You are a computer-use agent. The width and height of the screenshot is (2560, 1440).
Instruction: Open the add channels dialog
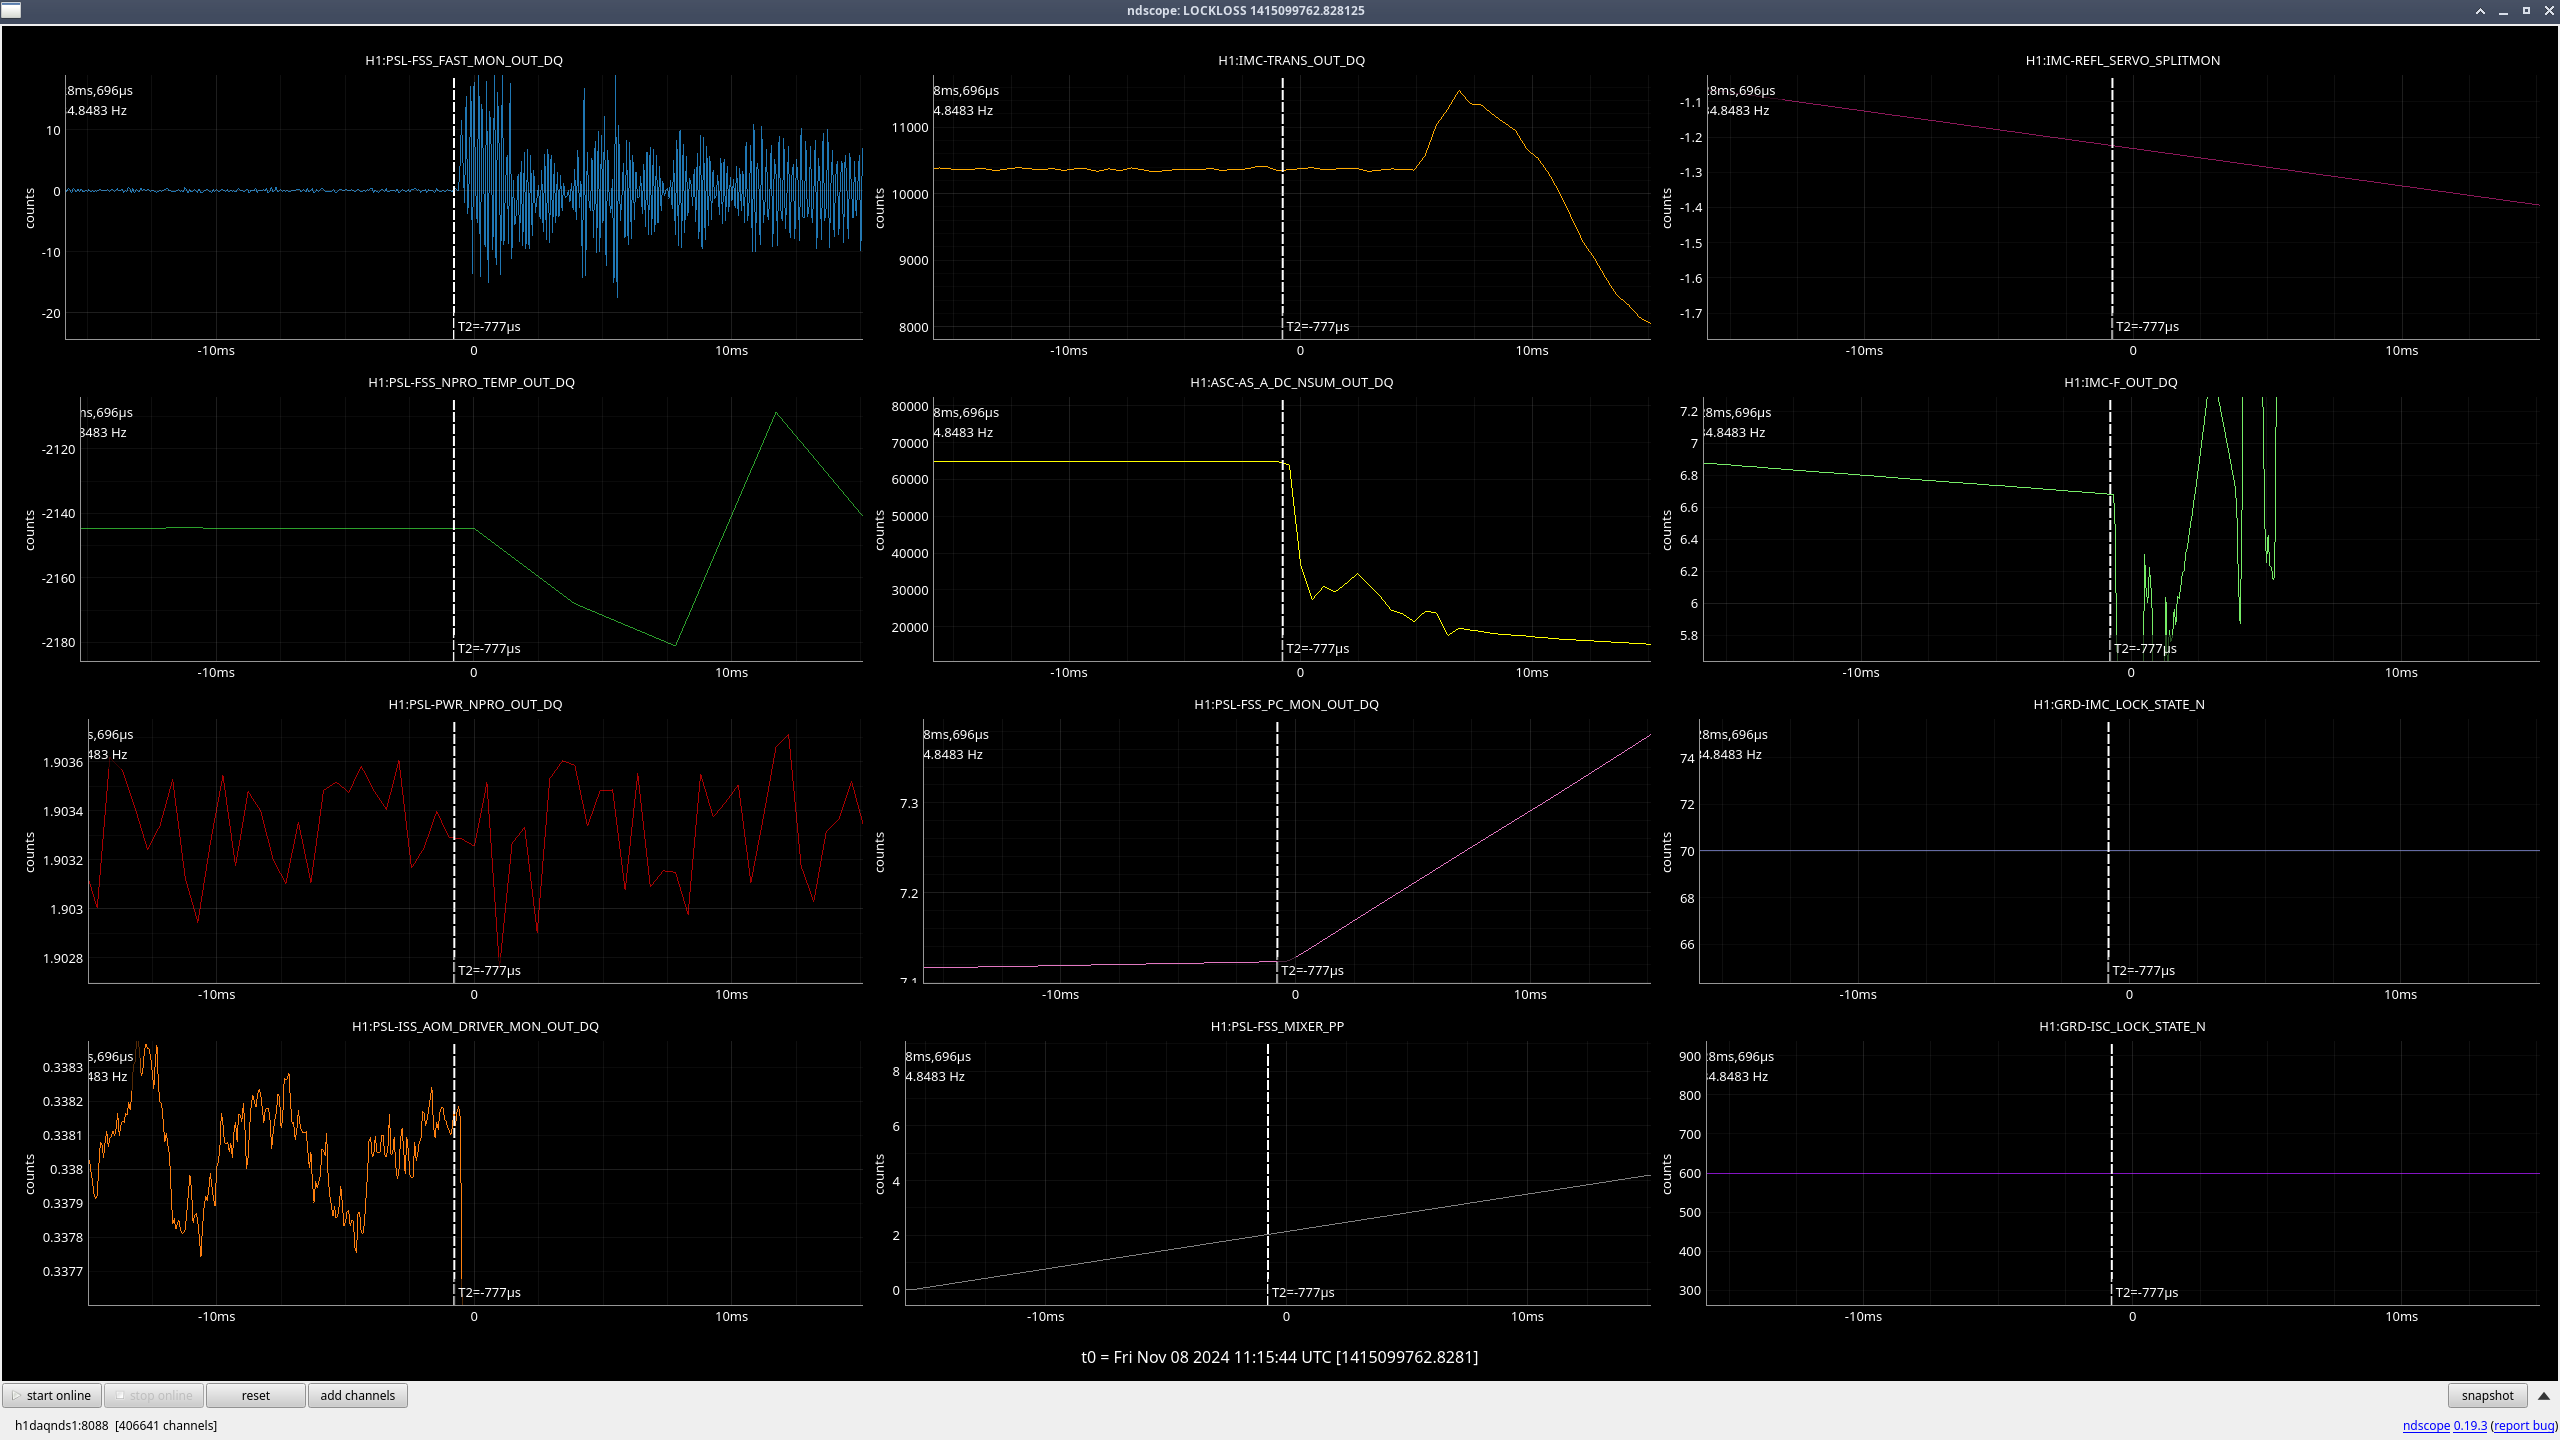[357, 1395]
